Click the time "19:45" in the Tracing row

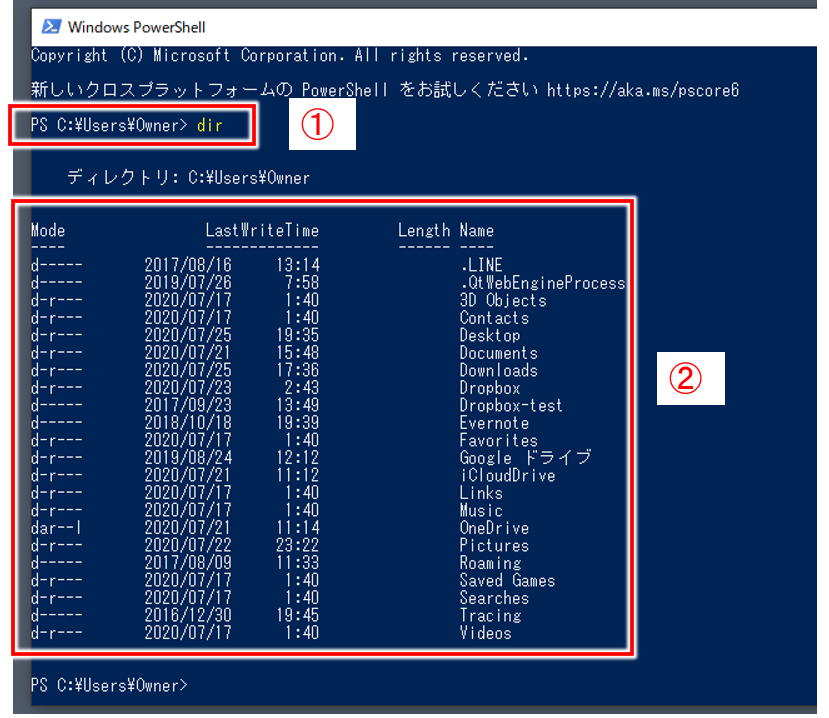pos(298,615)
